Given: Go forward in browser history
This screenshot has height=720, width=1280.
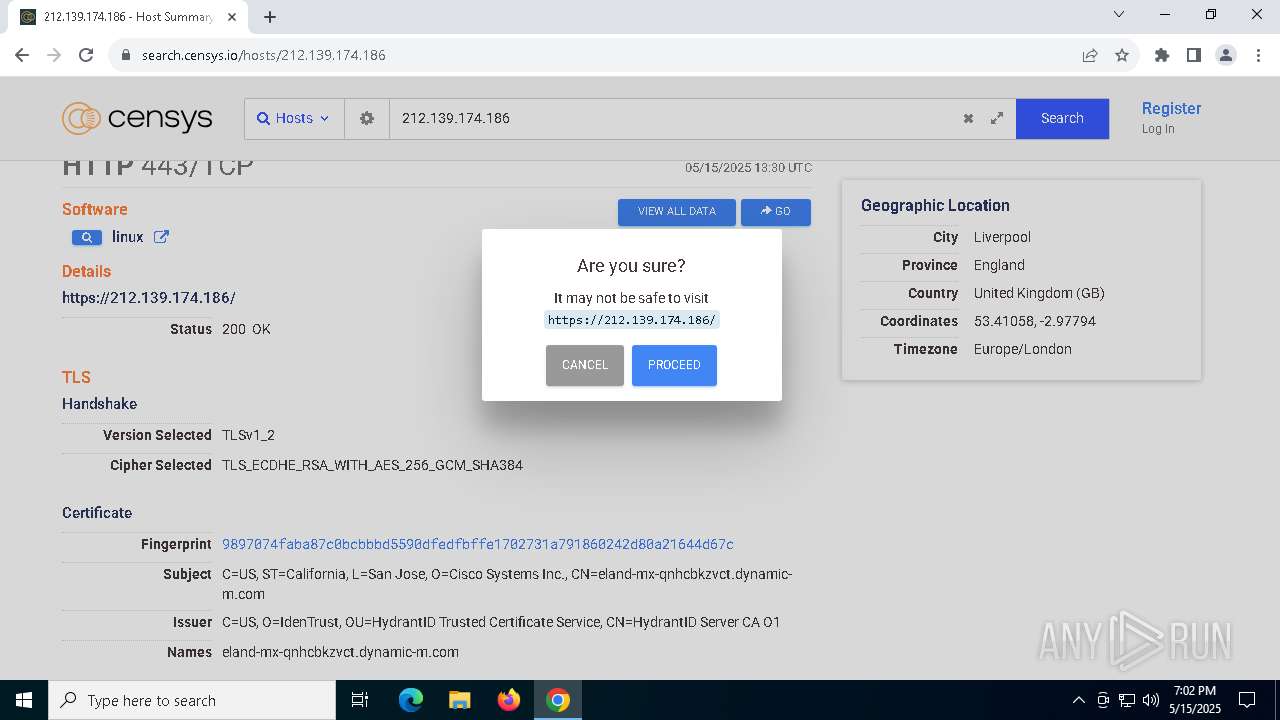Looking at the screenshot, I should (54, 55).
